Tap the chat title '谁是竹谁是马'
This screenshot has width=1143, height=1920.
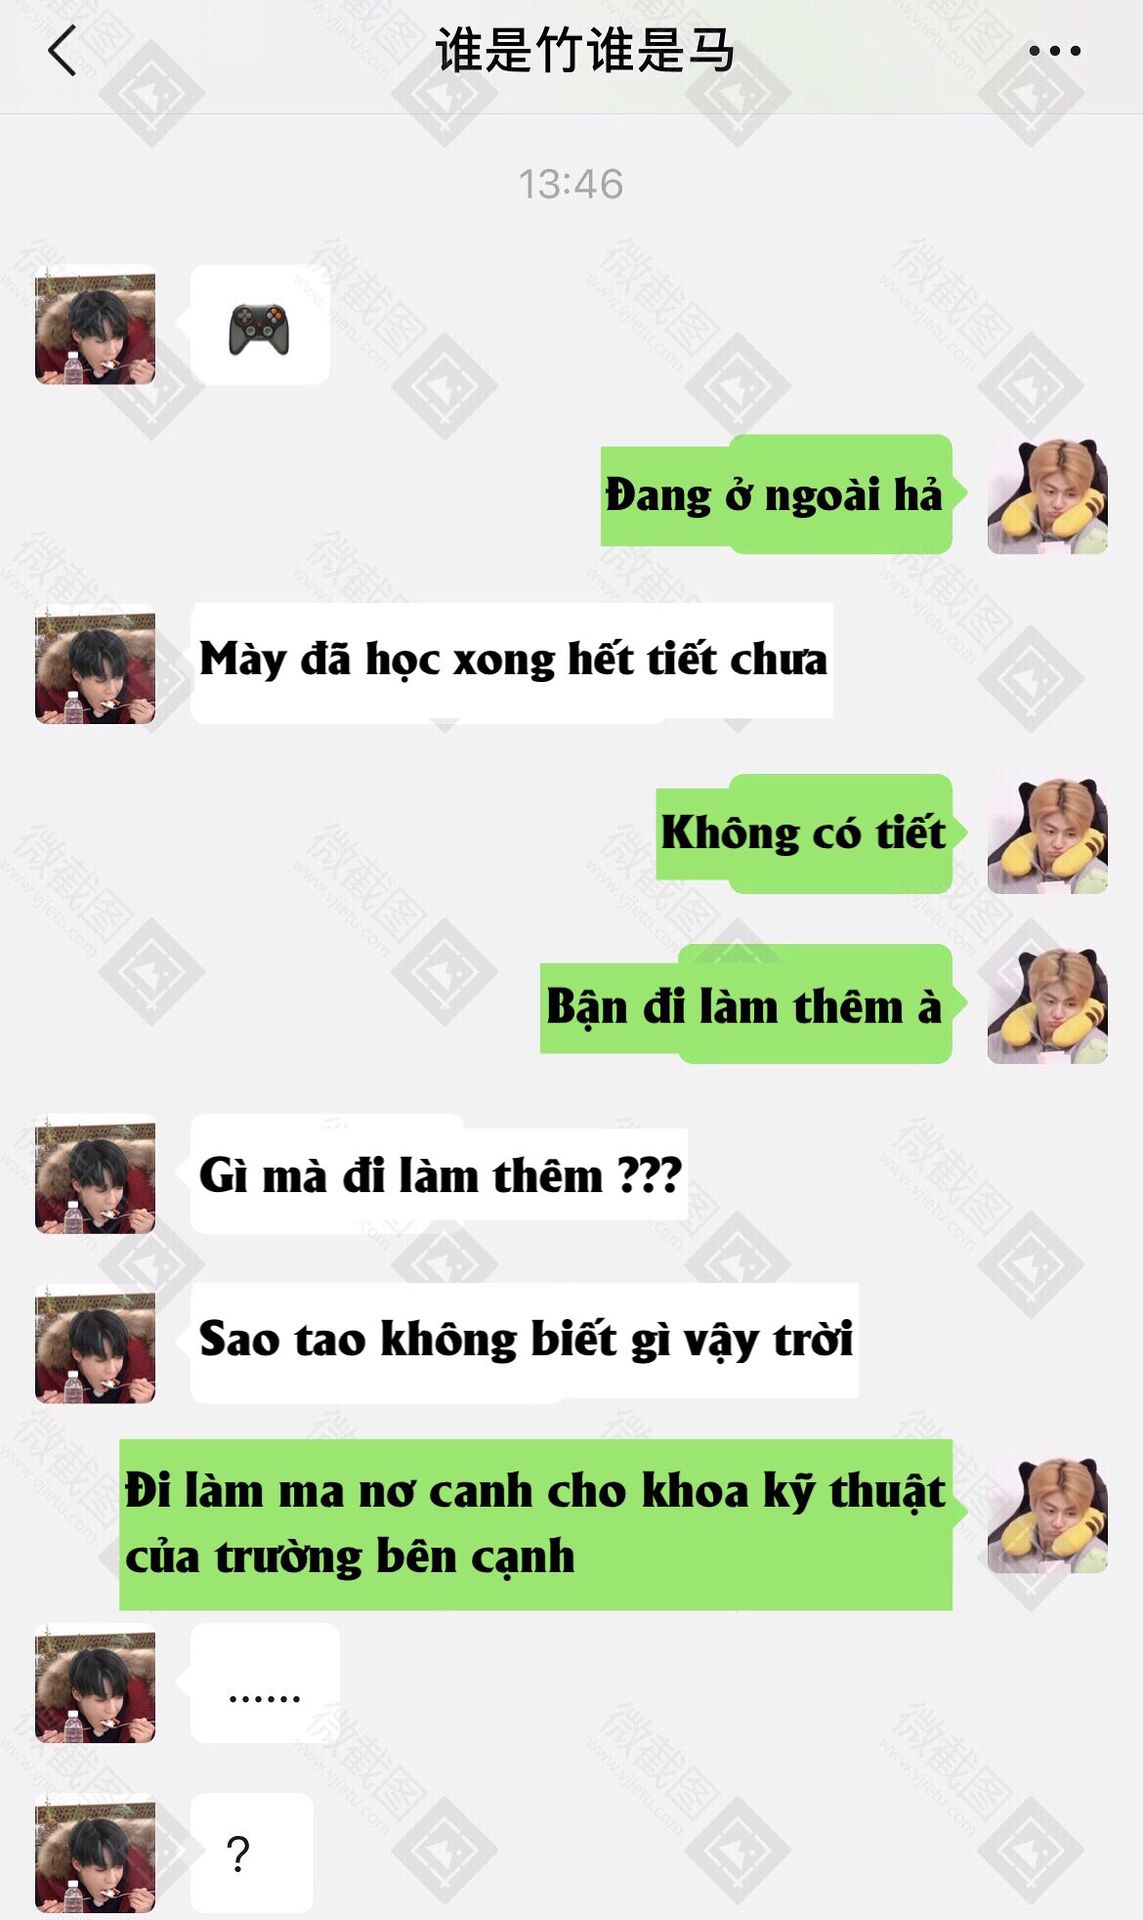point(585,50)
